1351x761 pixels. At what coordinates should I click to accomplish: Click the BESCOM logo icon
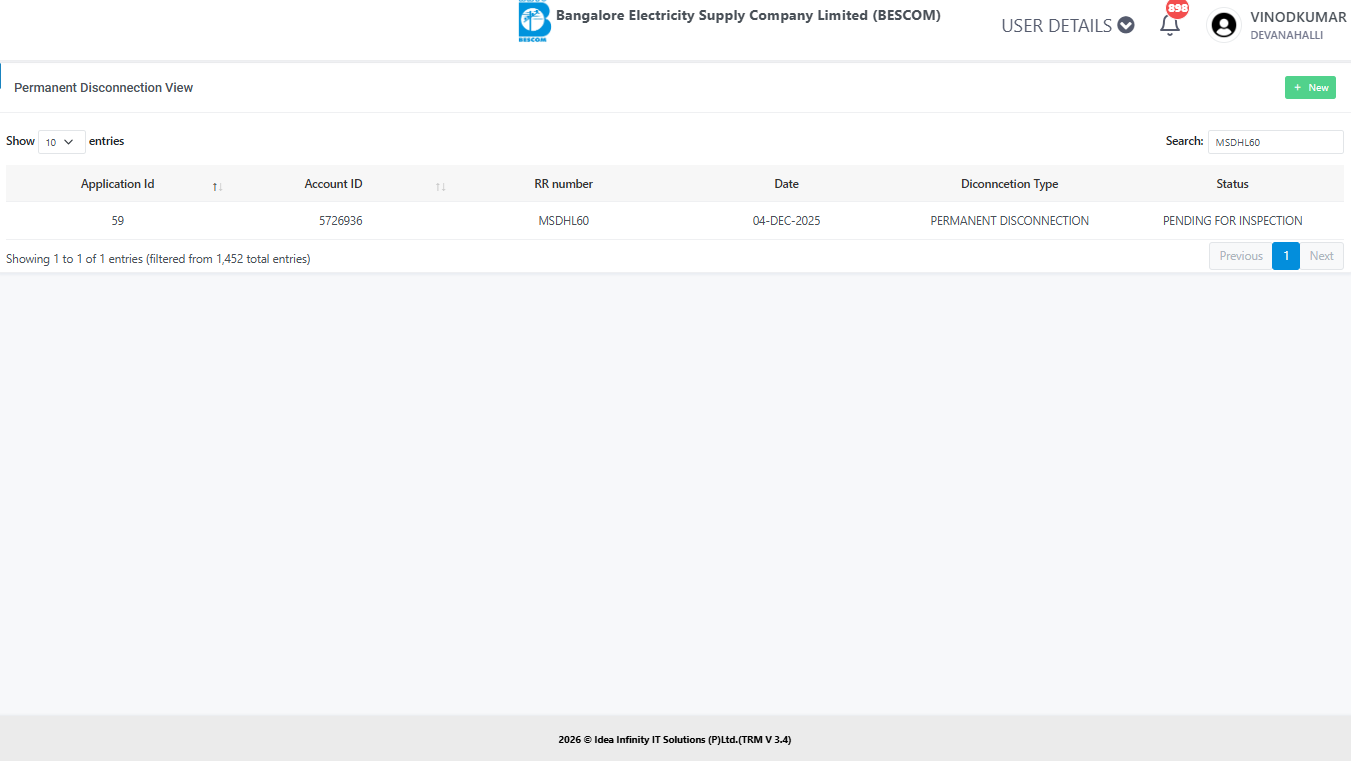click(534, 21)
